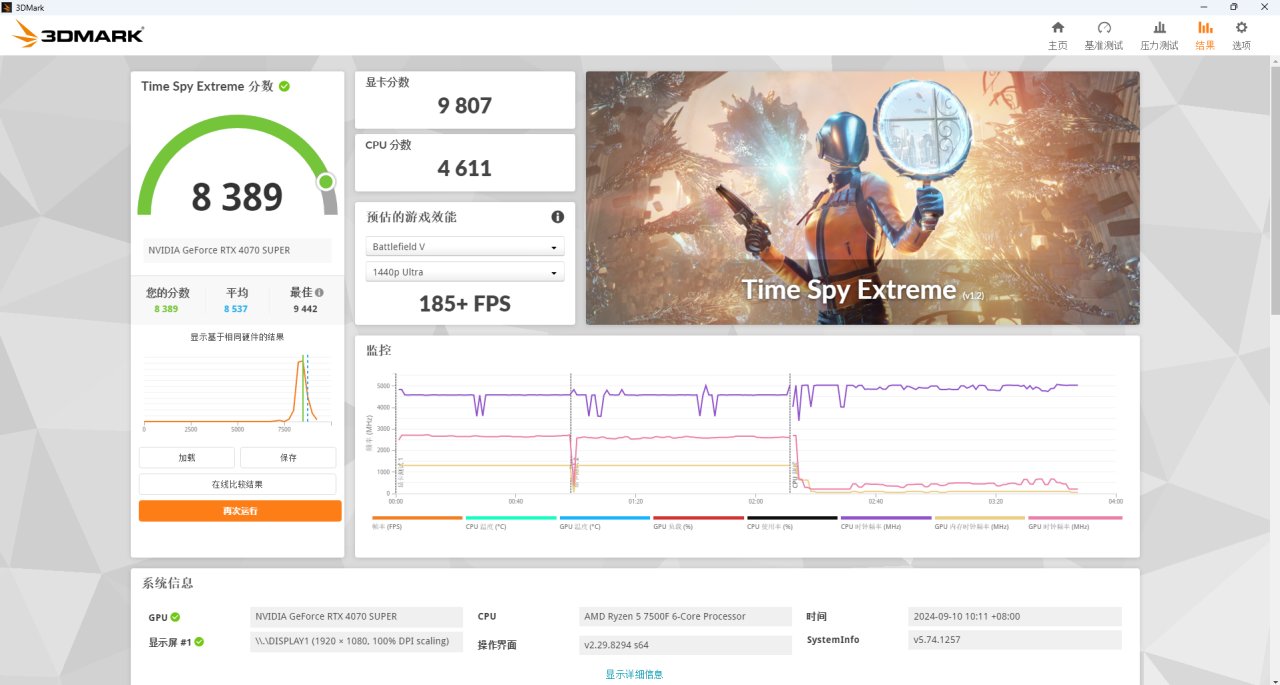
Task: Click NVIDIA GeForce RTX 4070 SUPER under gauge
Action: click(x=237, y=250)
